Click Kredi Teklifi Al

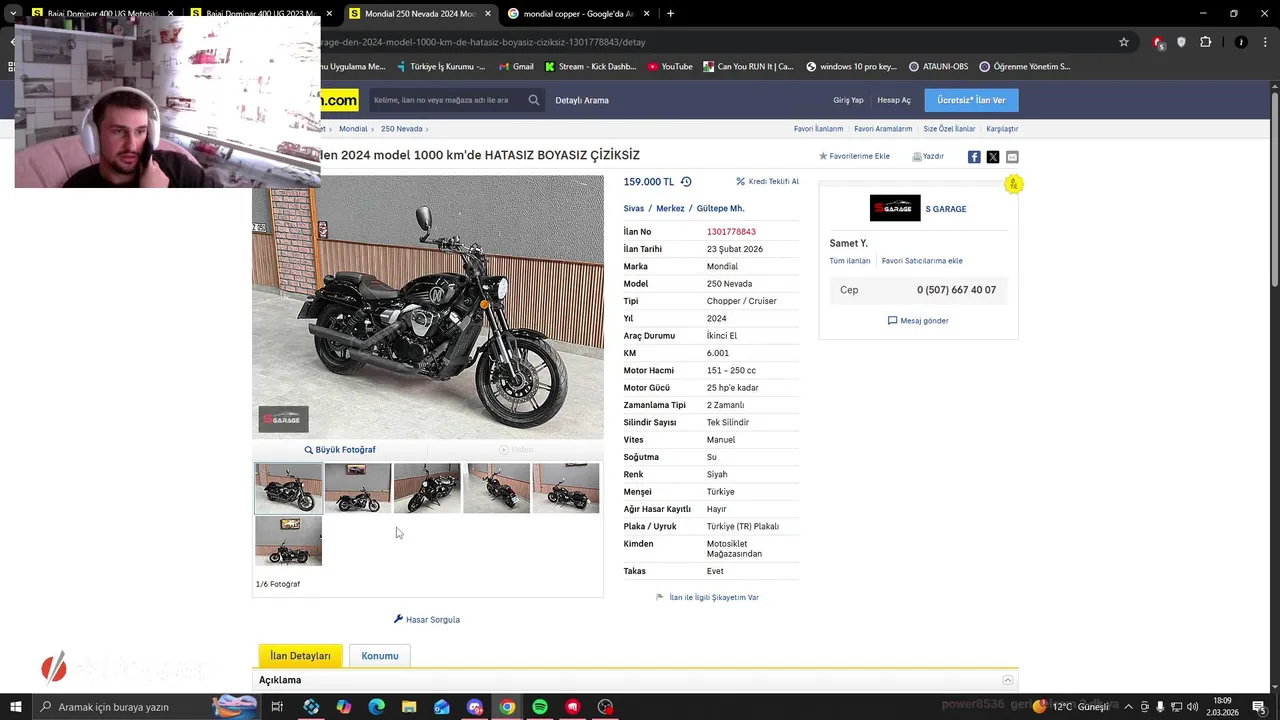click(768, 182)
